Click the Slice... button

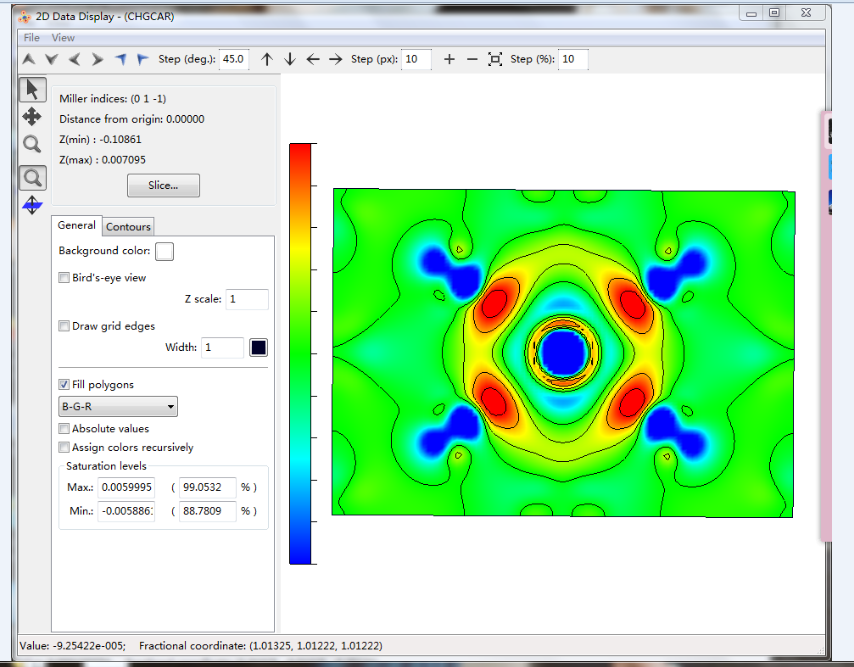163,186
